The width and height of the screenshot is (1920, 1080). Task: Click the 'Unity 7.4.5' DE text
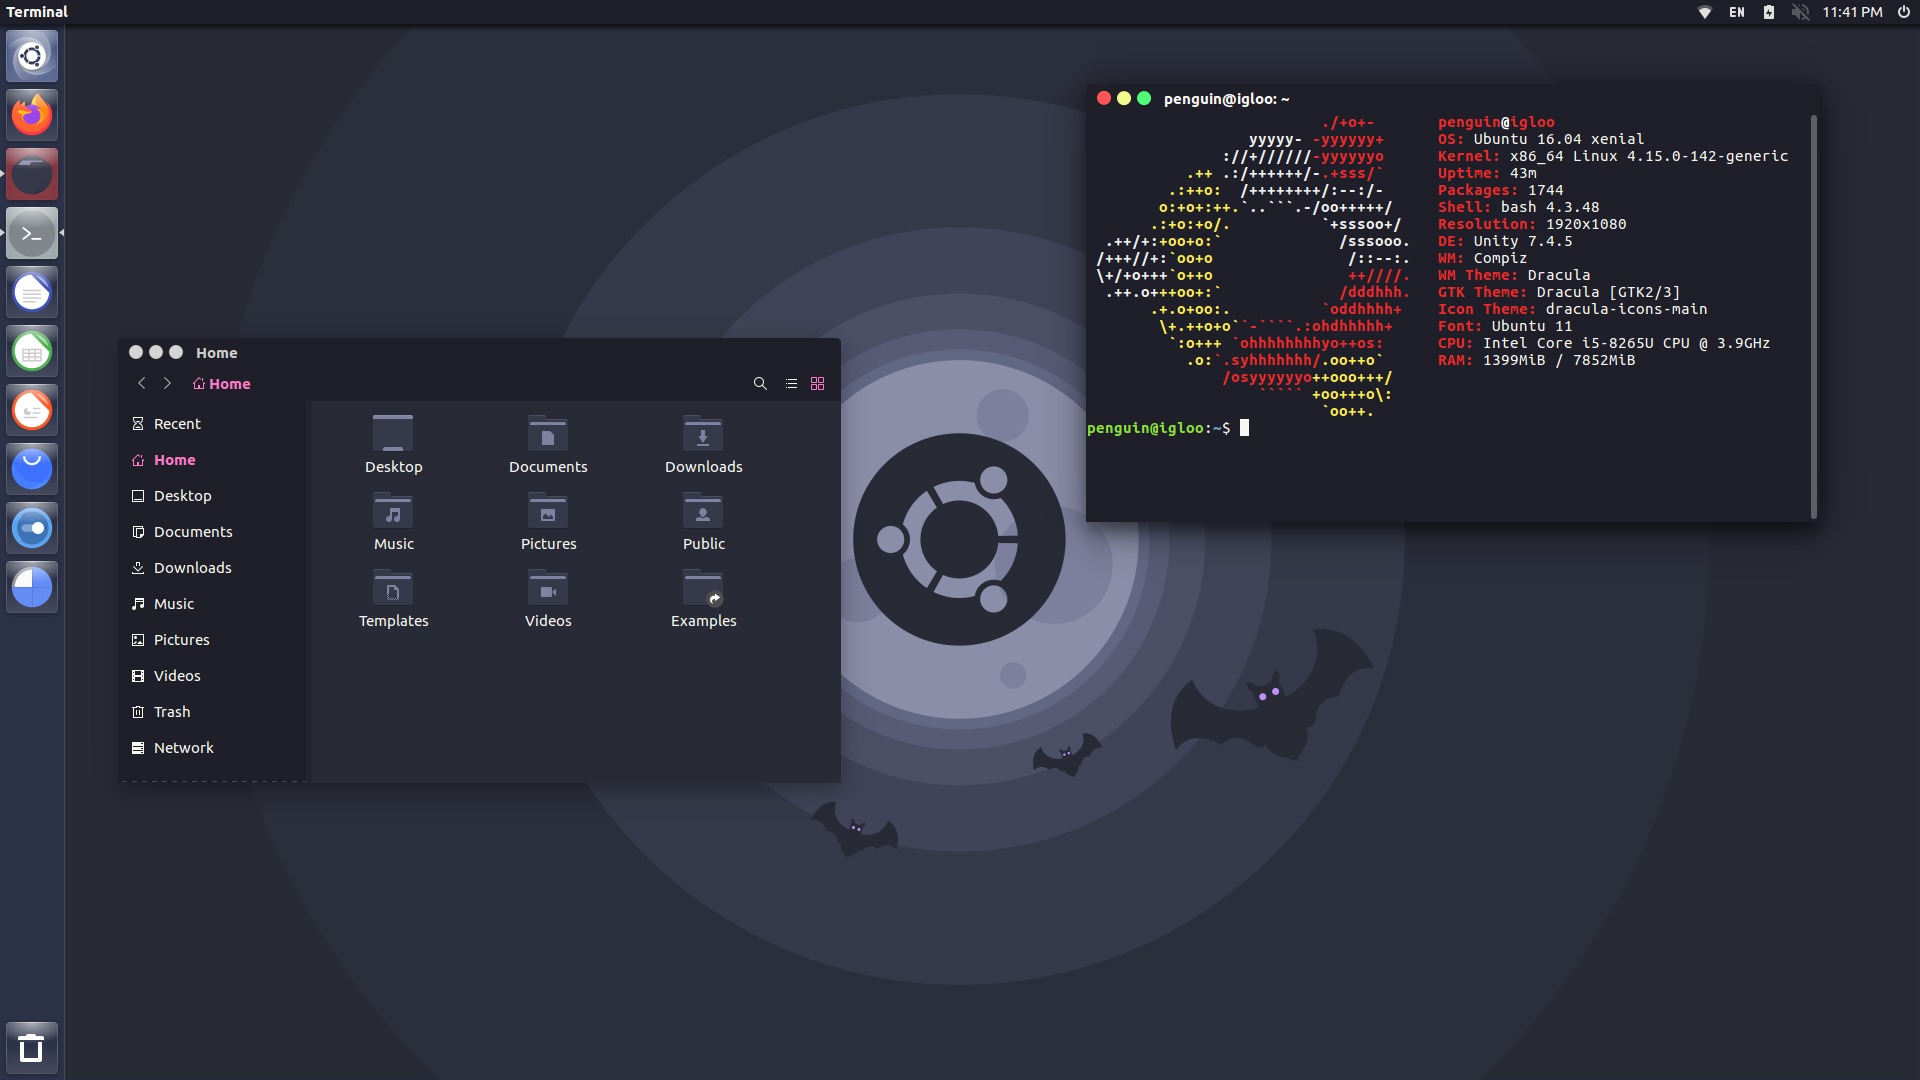(1523, 241)
